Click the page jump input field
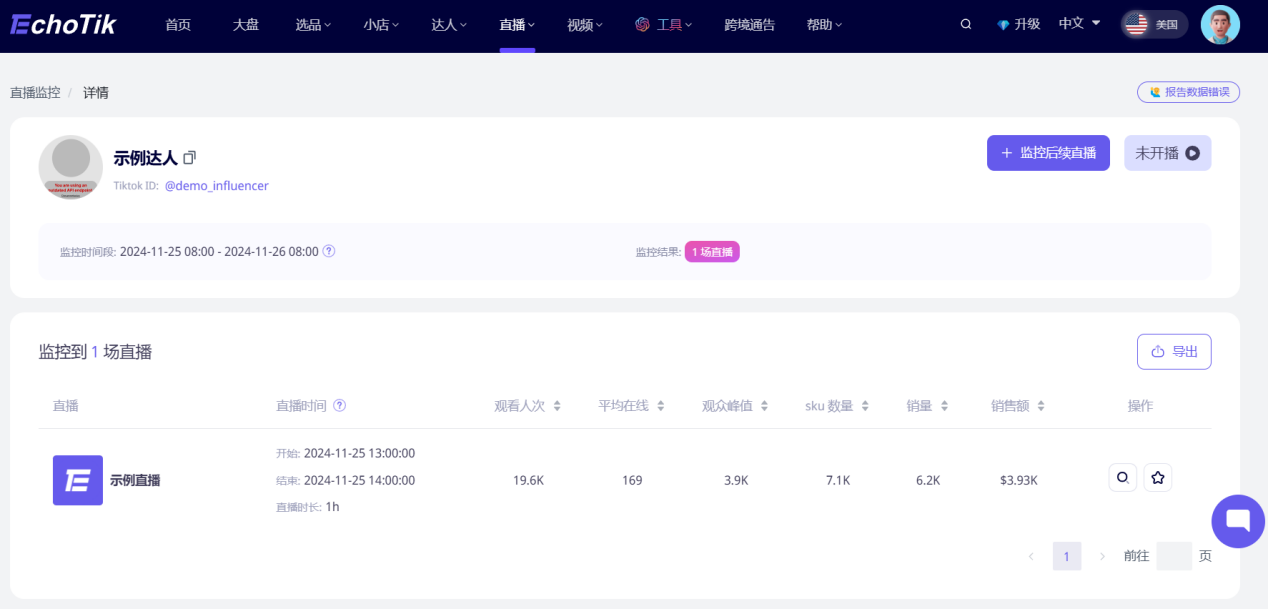 click(1173, 556)
